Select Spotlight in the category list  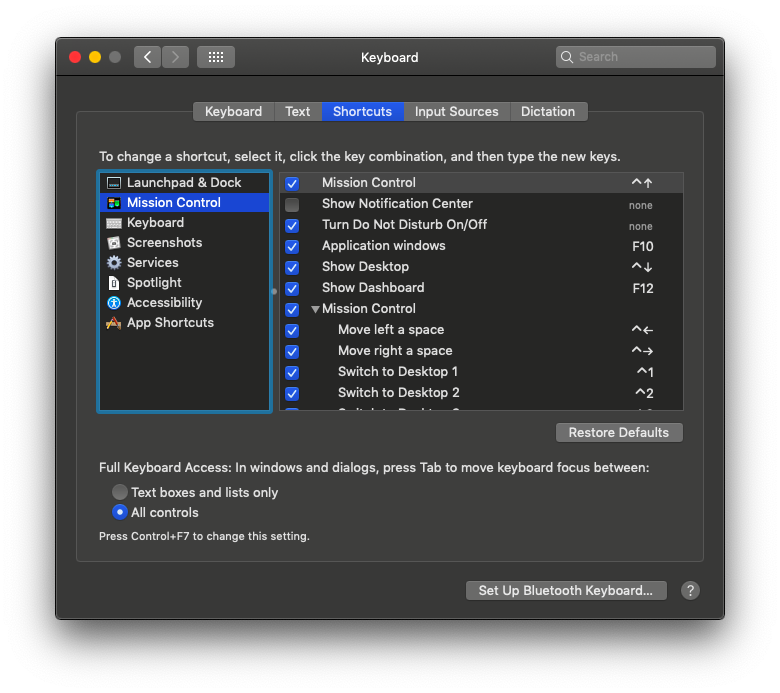[184, 283]
